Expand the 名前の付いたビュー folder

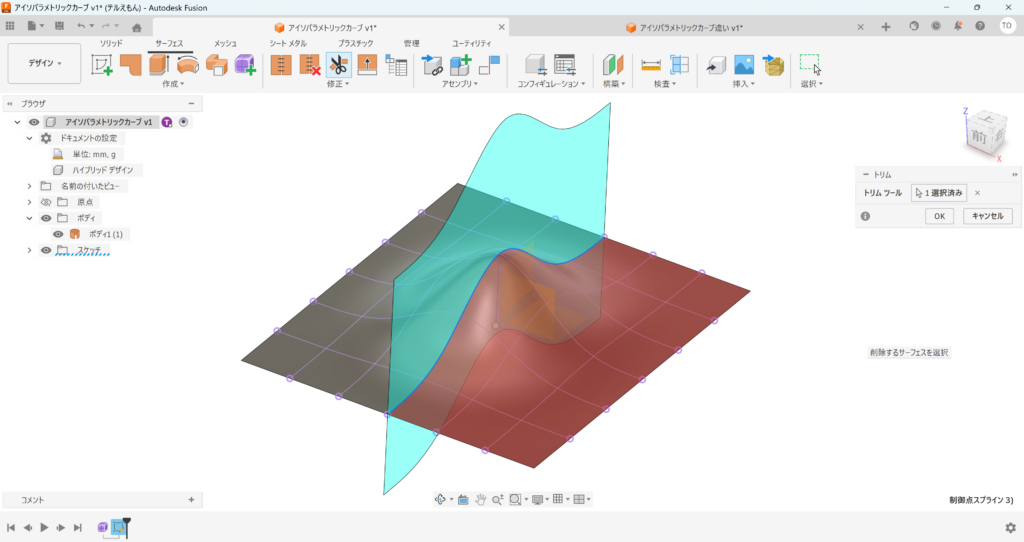tap(30, 186)
